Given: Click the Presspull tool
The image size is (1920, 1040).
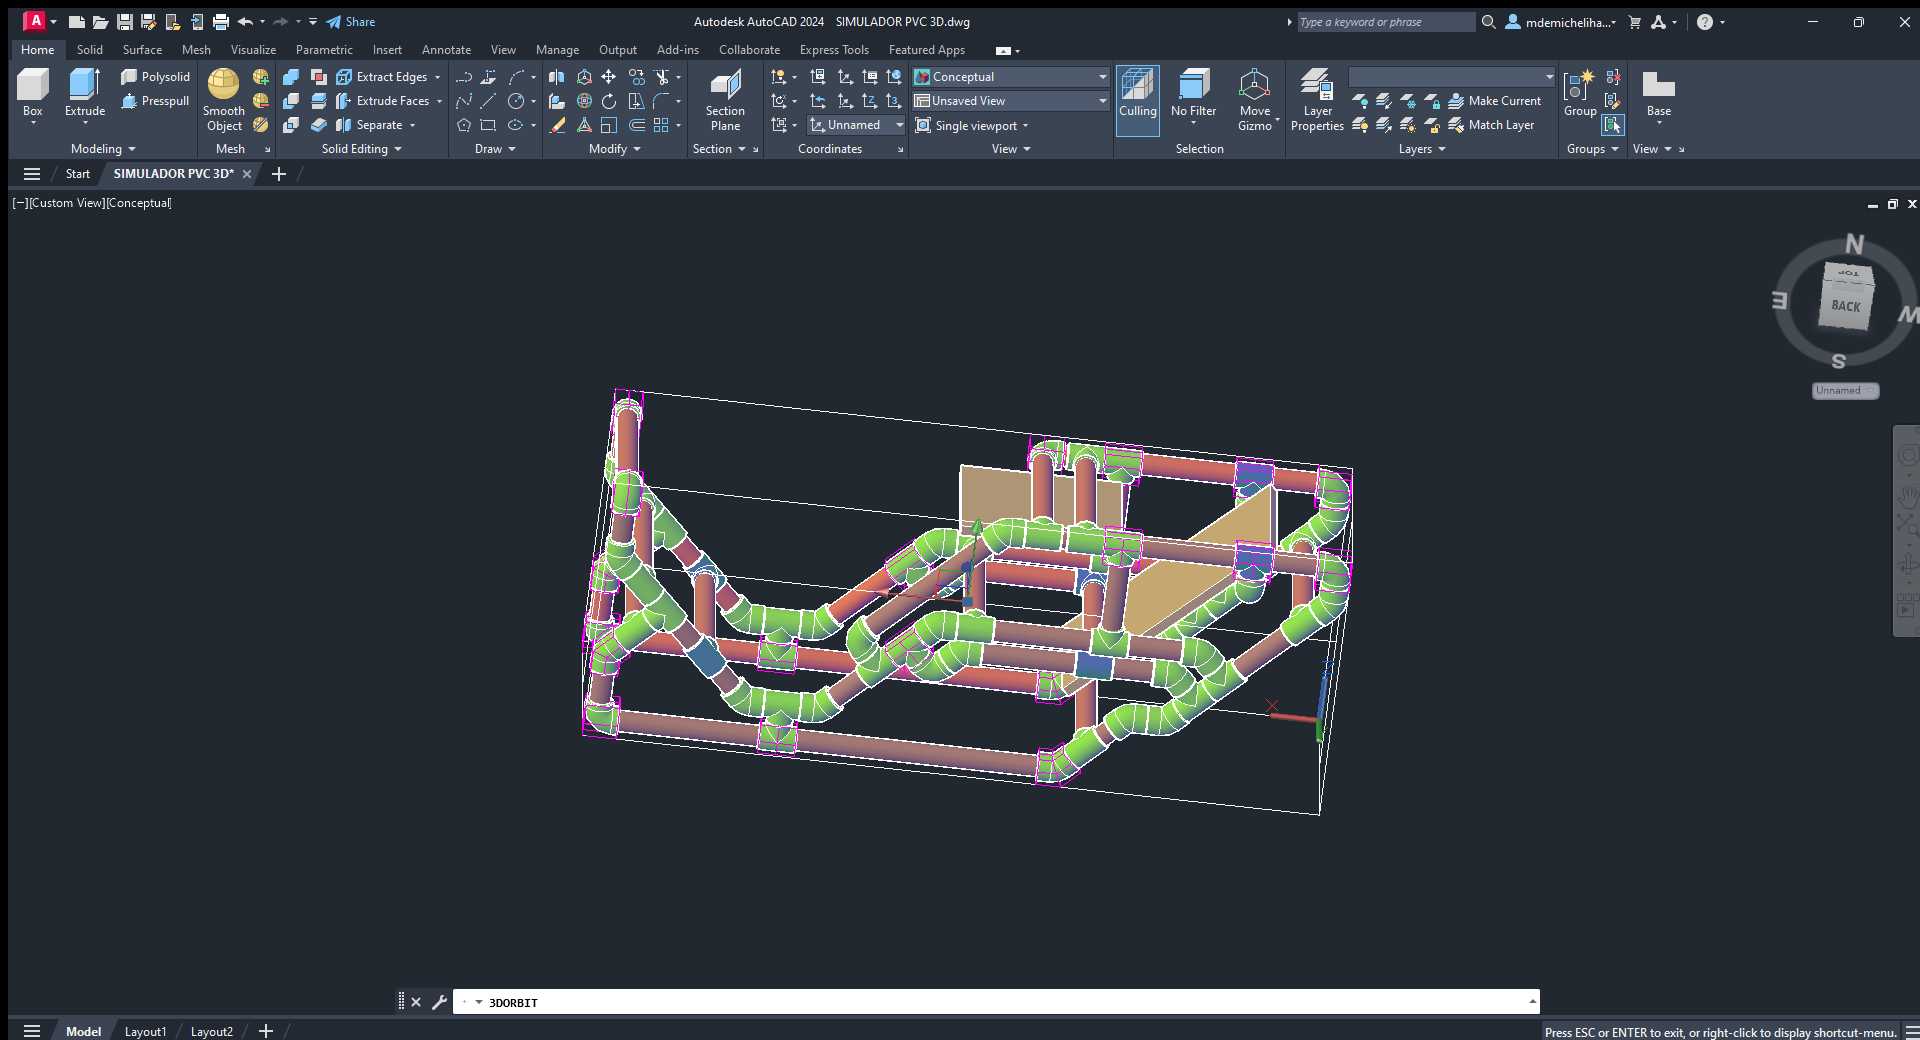Looking at the screenshot, I should click(155, 101).
